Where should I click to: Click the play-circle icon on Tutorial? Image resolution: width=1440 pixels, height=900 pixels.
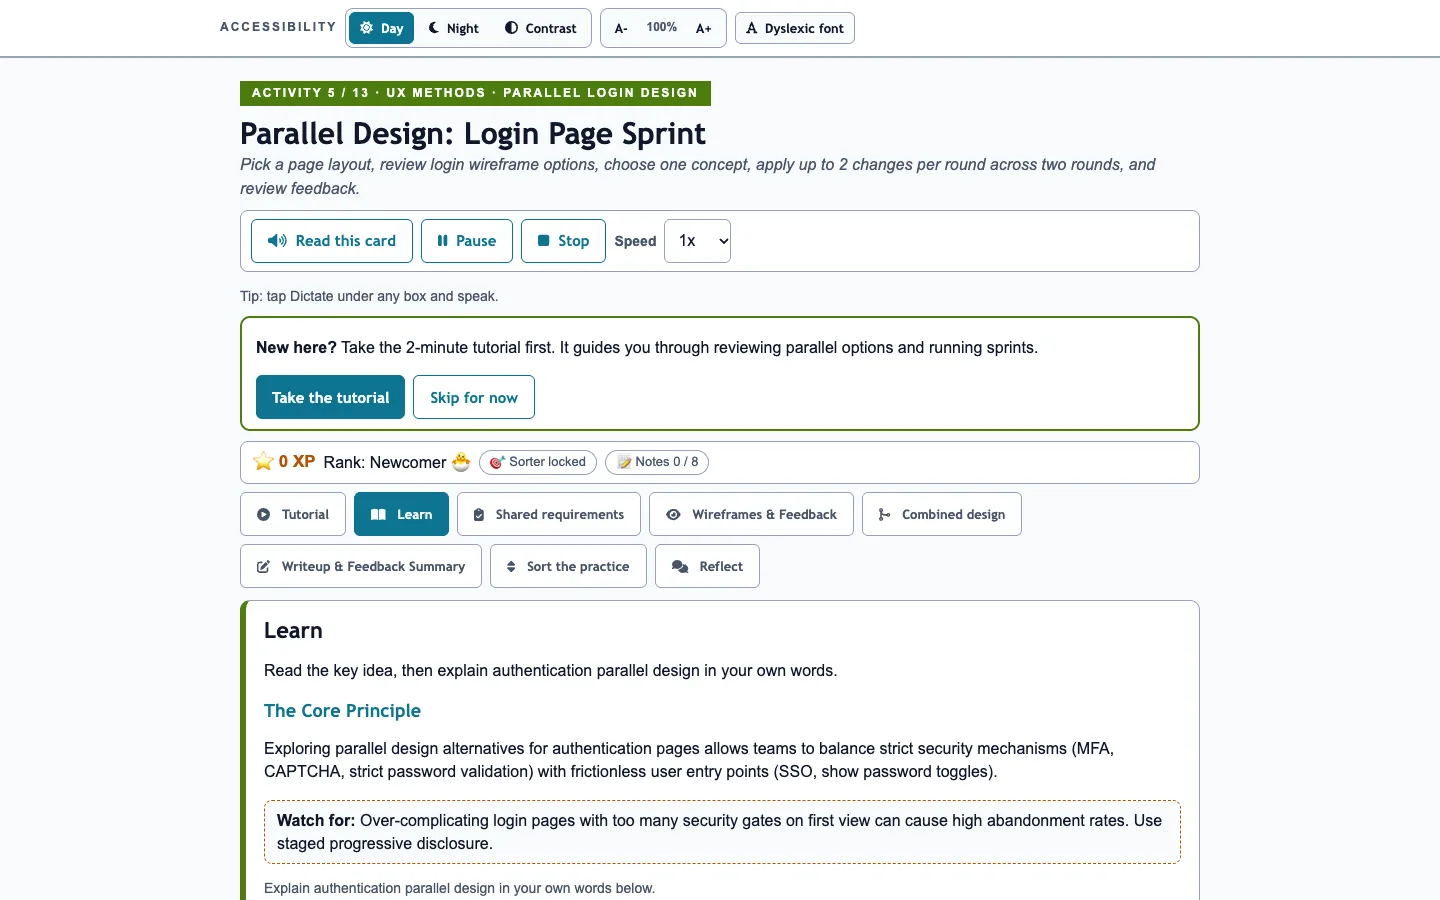point(263,514)
